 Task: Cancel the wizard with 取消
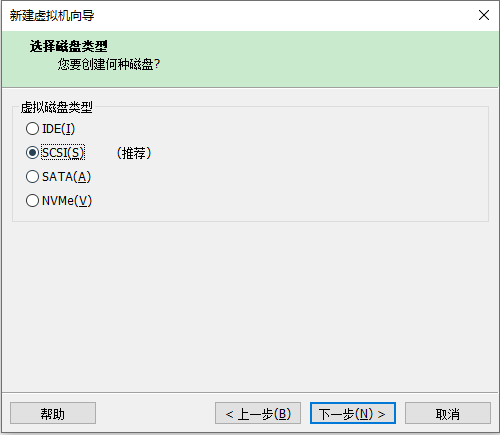click(448, 413)
